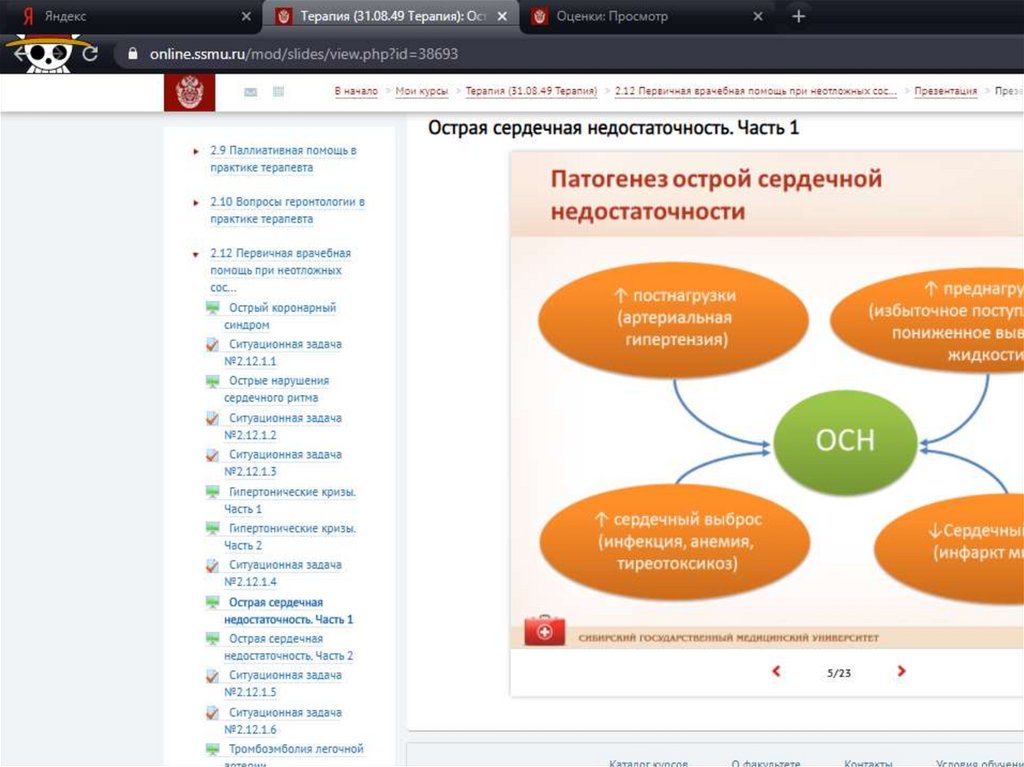
Task: Open the messages envelope icon
Action: click(250, 92)
